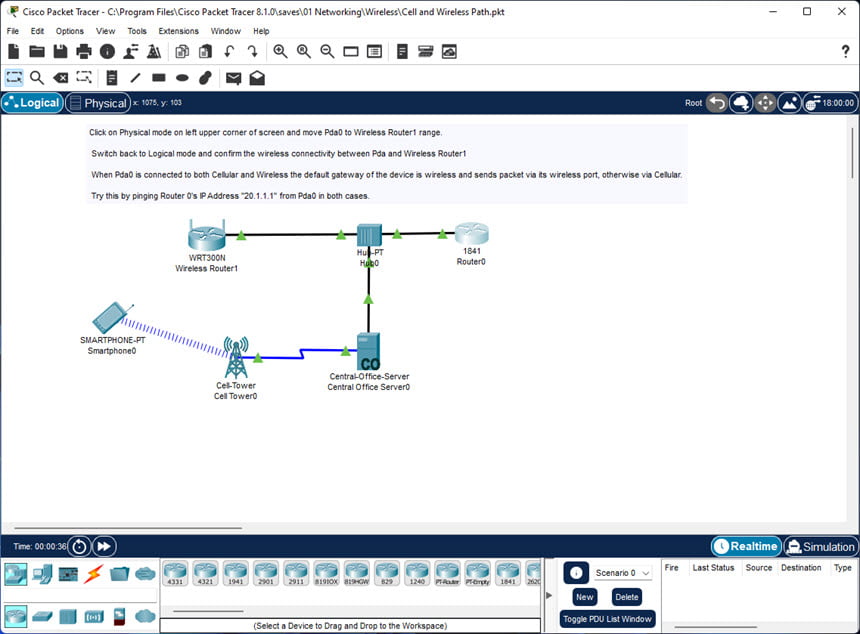Click the Fast Forward Time button
The height and width of the screenshot is (634, 860).
(104, 546)
